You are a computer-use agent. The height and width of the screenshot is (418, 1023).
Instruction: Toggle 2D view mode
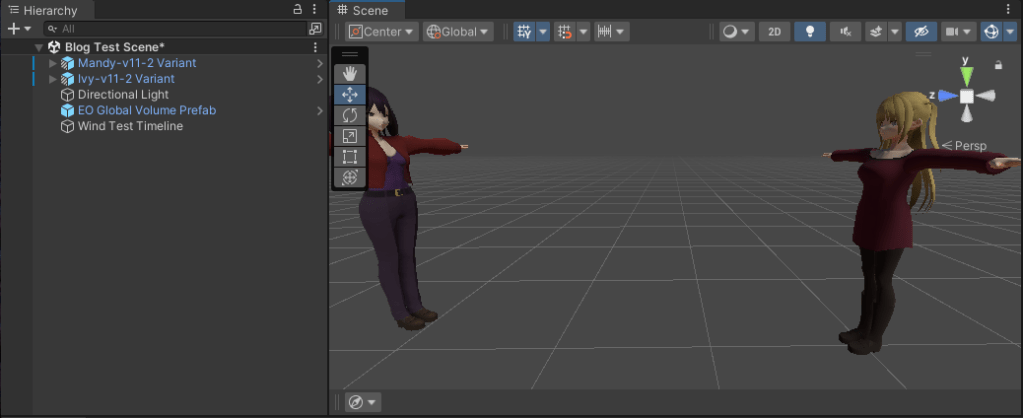point(774,31)
